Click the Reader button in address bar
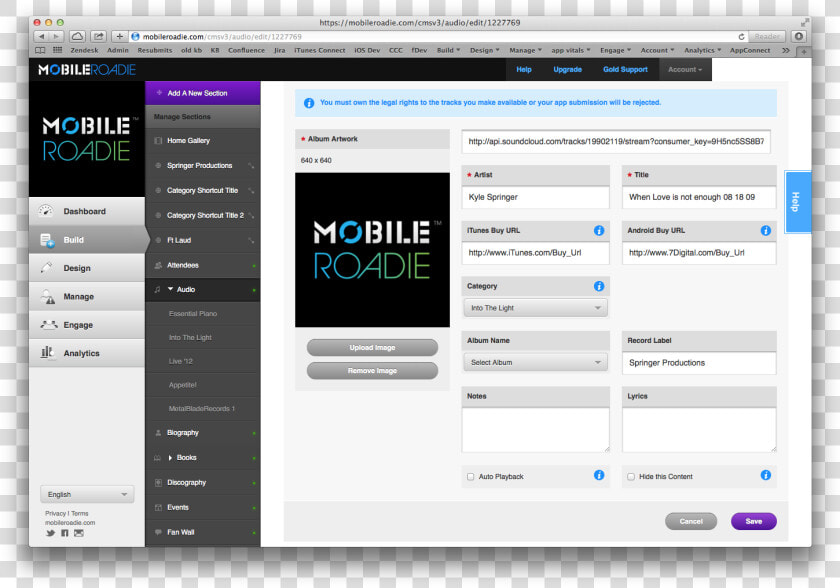 (767, 36)
